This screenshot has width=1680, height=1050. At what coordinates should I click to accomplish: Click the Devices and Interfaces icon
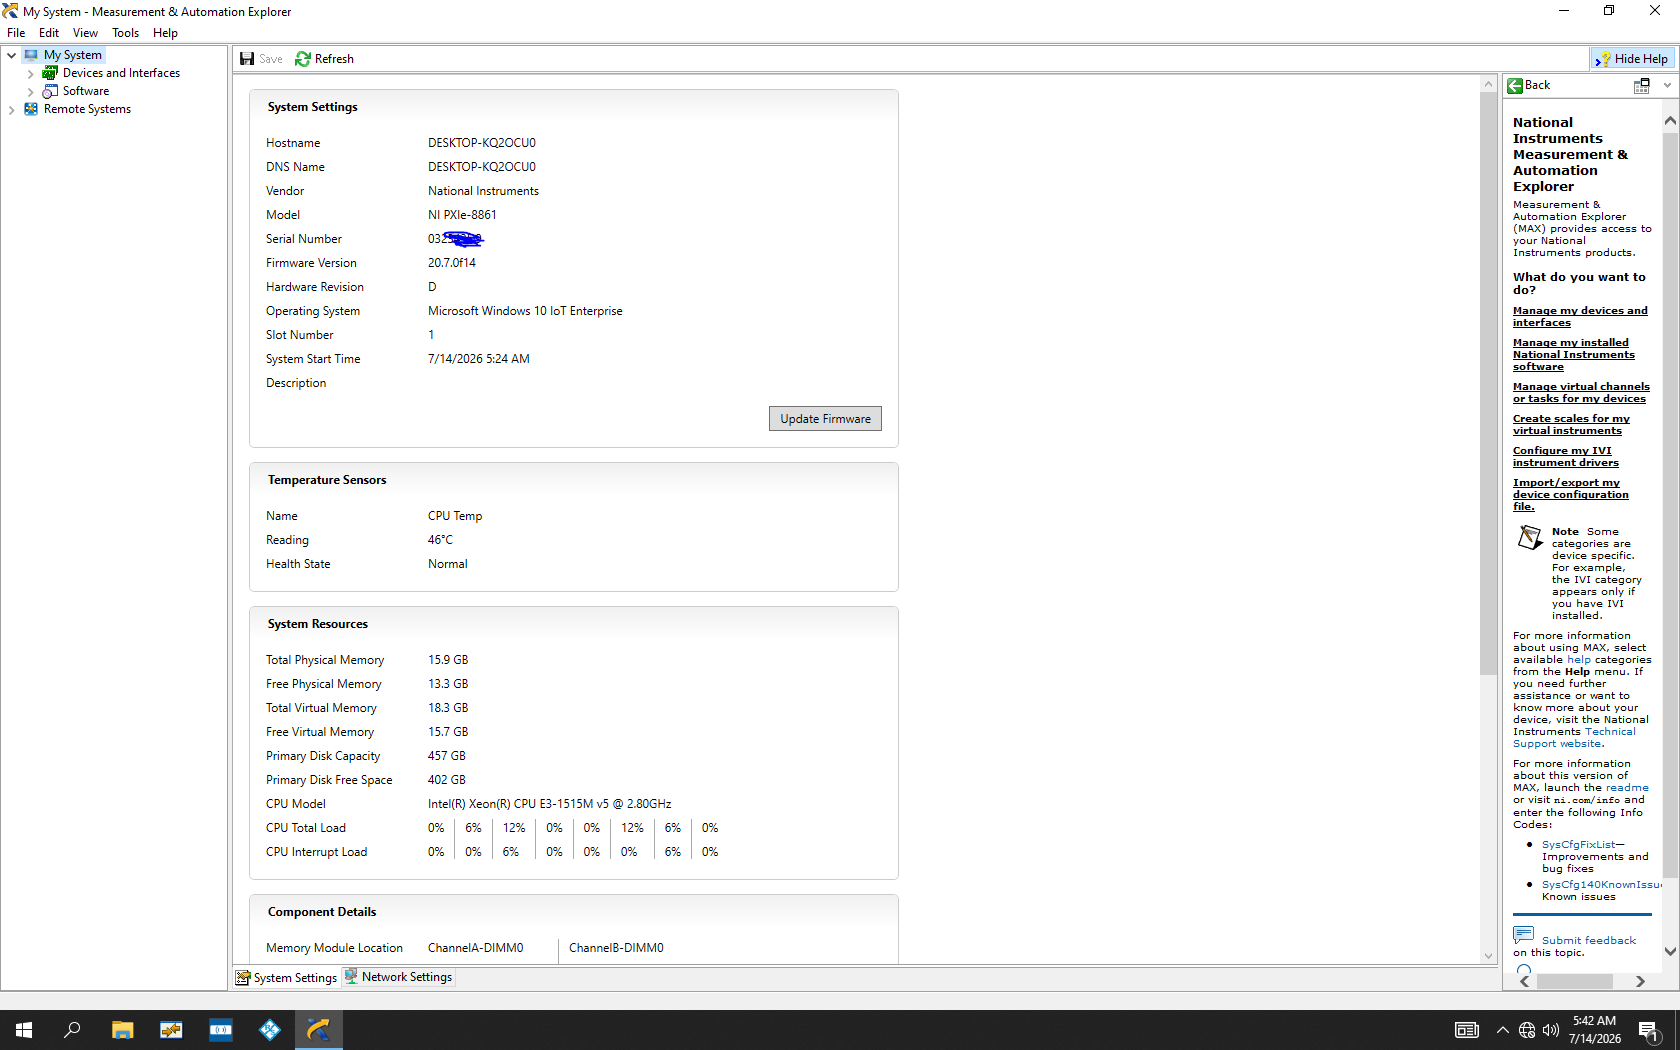50,73
